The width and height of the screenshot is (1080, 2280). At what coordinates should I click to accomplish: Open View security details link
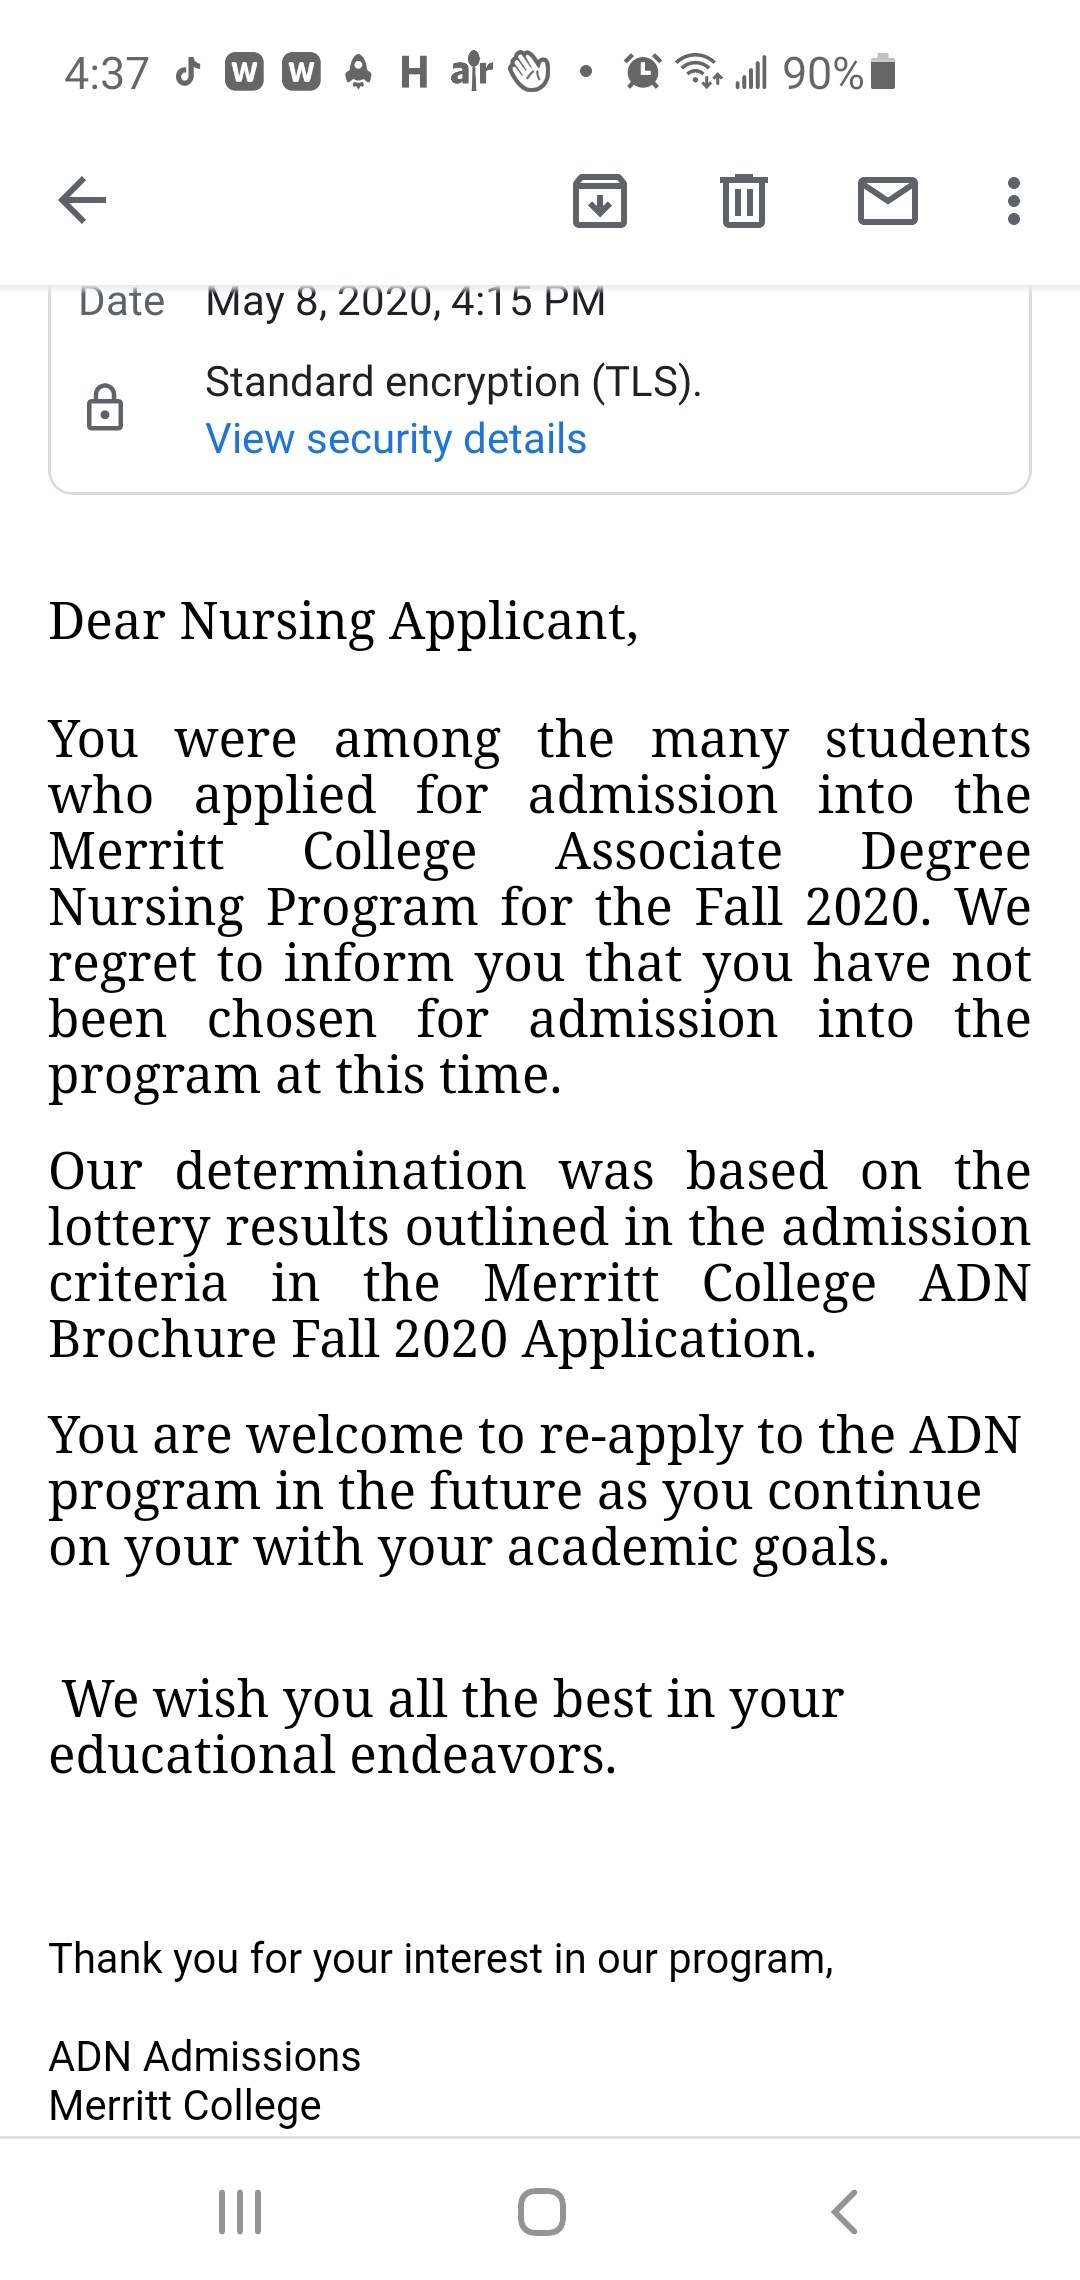click(x=396, y=439)
